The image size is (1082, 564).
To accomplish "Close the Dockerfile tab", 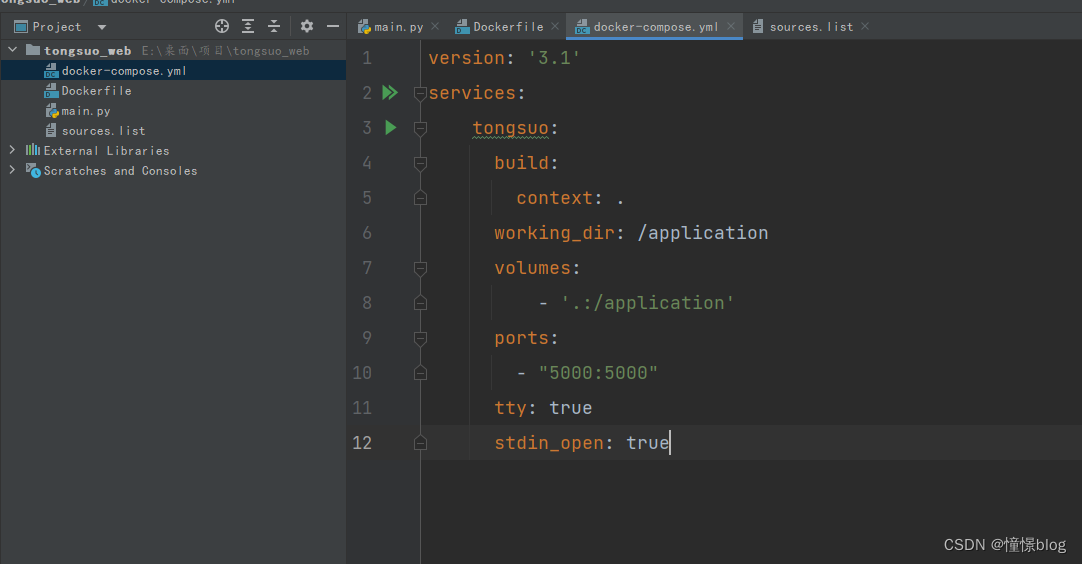I will pyautogui.click(x=555, y=26).
